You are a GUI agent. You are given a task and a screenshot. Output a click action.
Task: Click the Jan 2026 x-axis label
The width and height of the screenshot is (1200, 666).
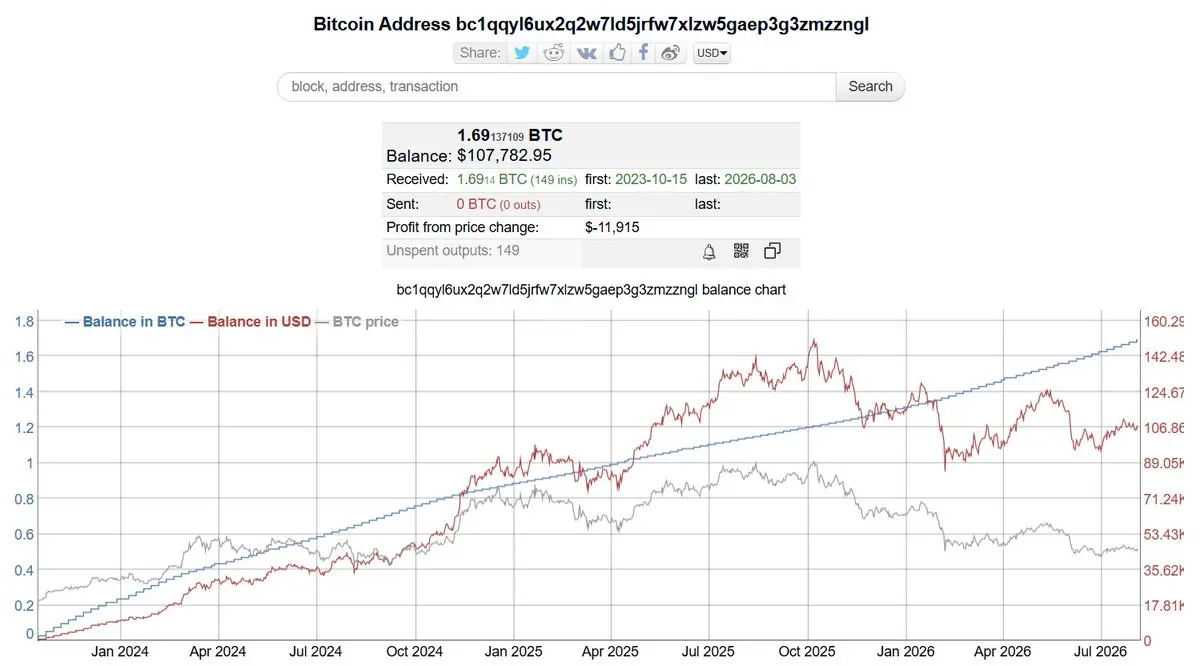(x=906, y=651)
